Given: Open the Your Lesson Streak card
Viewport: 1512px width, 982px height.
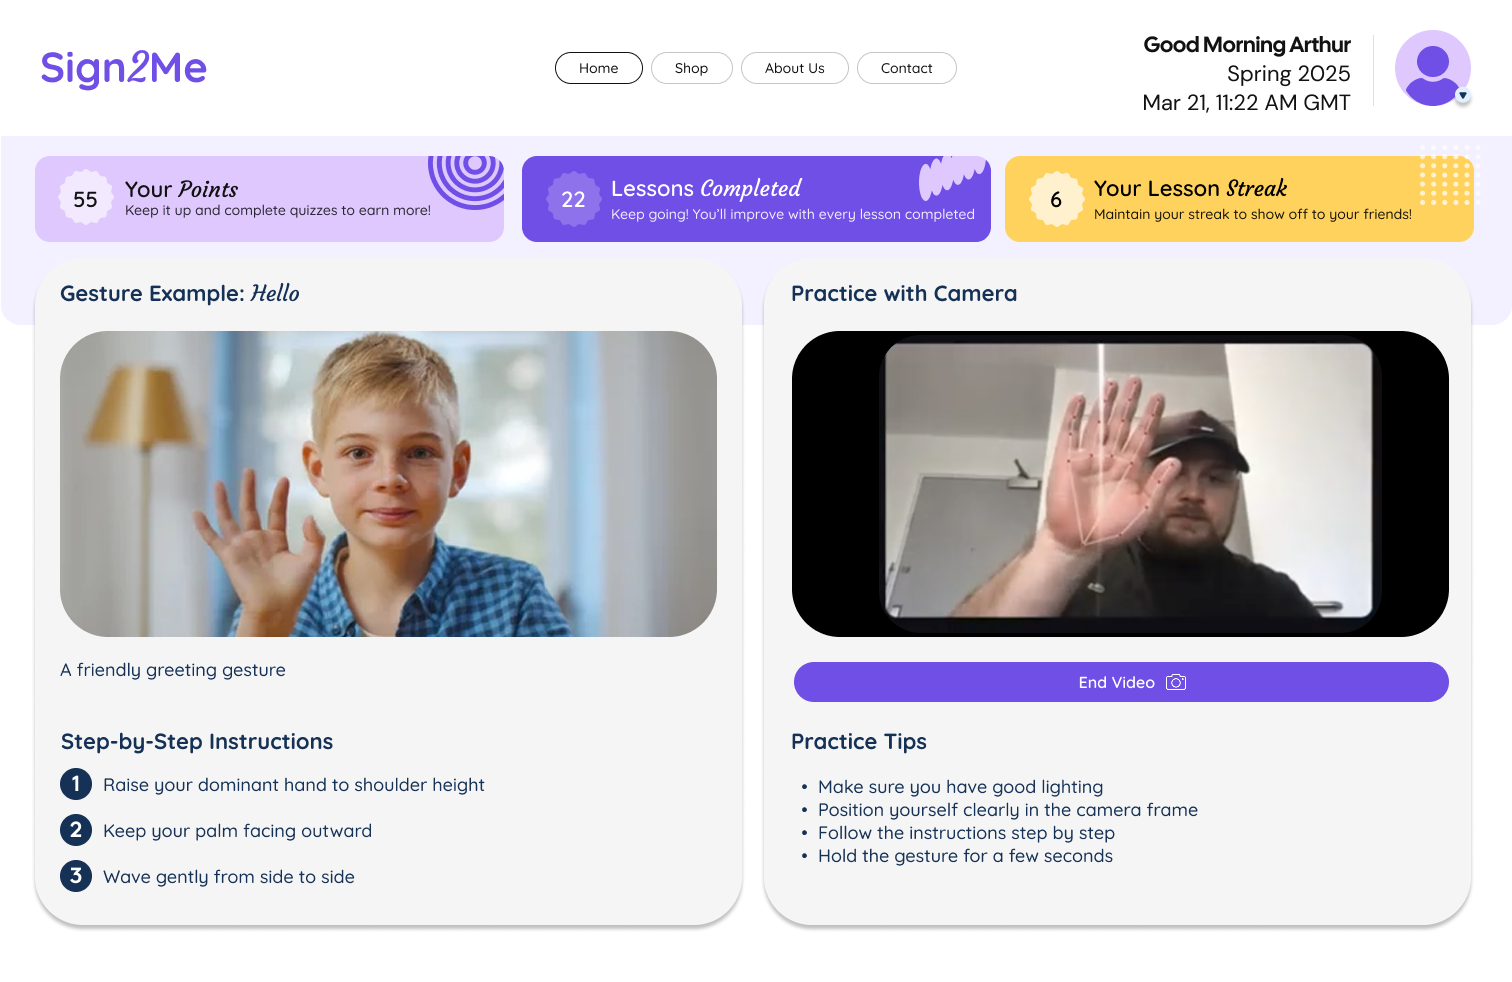Looking at the screenshot, I should tap(1239, 199).
